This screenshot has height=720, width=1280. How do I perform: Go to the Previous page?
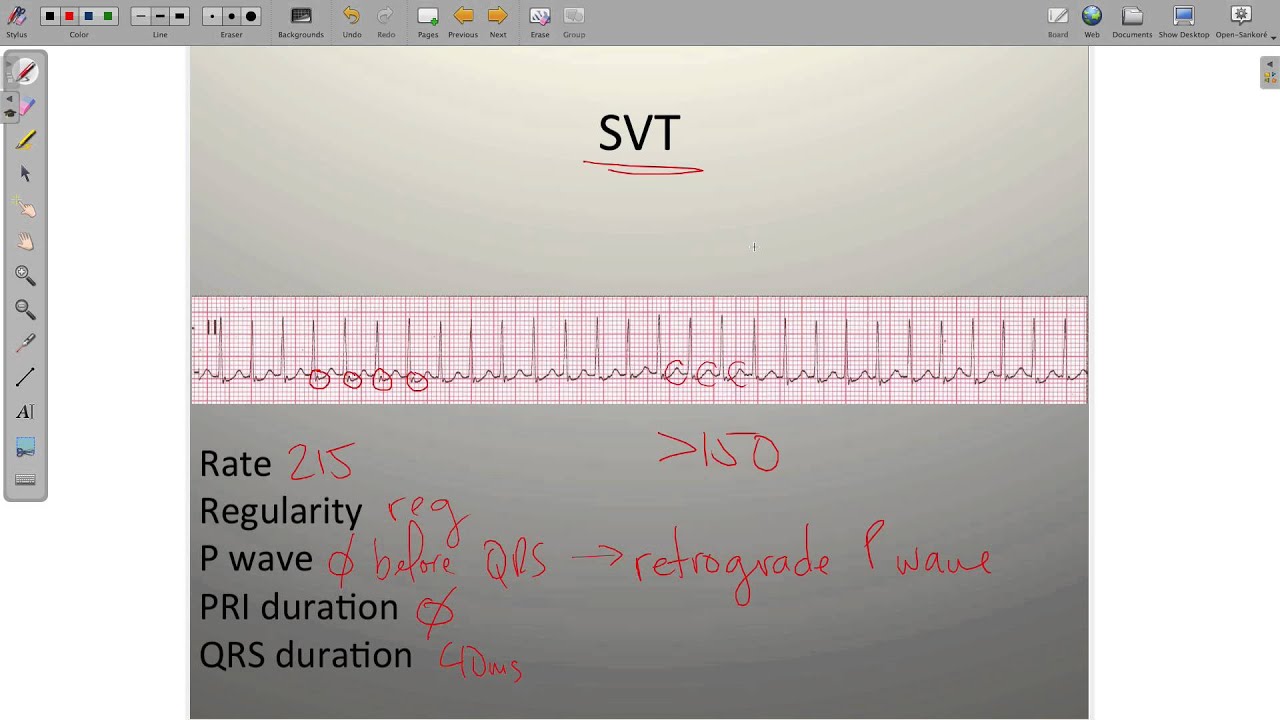tap(463, 22)
